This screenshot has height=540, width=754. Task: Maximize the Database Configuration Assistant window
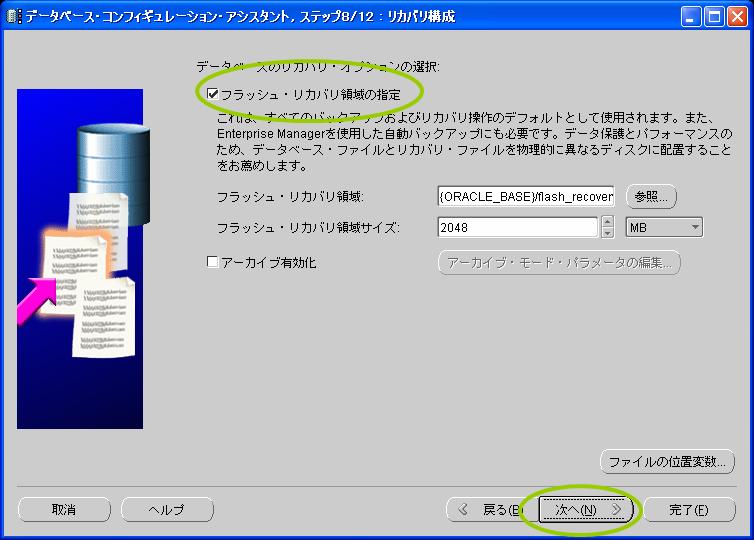tap(714, 17)
